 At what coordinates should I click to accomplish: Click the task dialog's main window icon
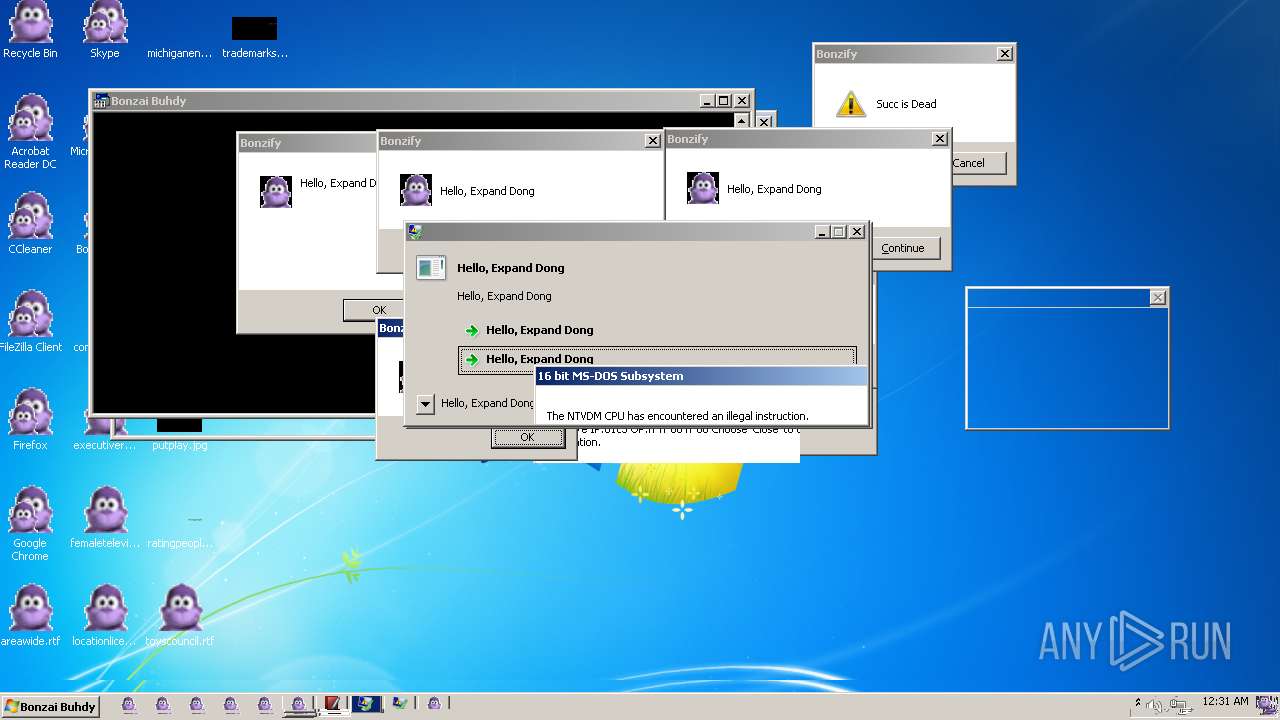click(x=431, y=268)
